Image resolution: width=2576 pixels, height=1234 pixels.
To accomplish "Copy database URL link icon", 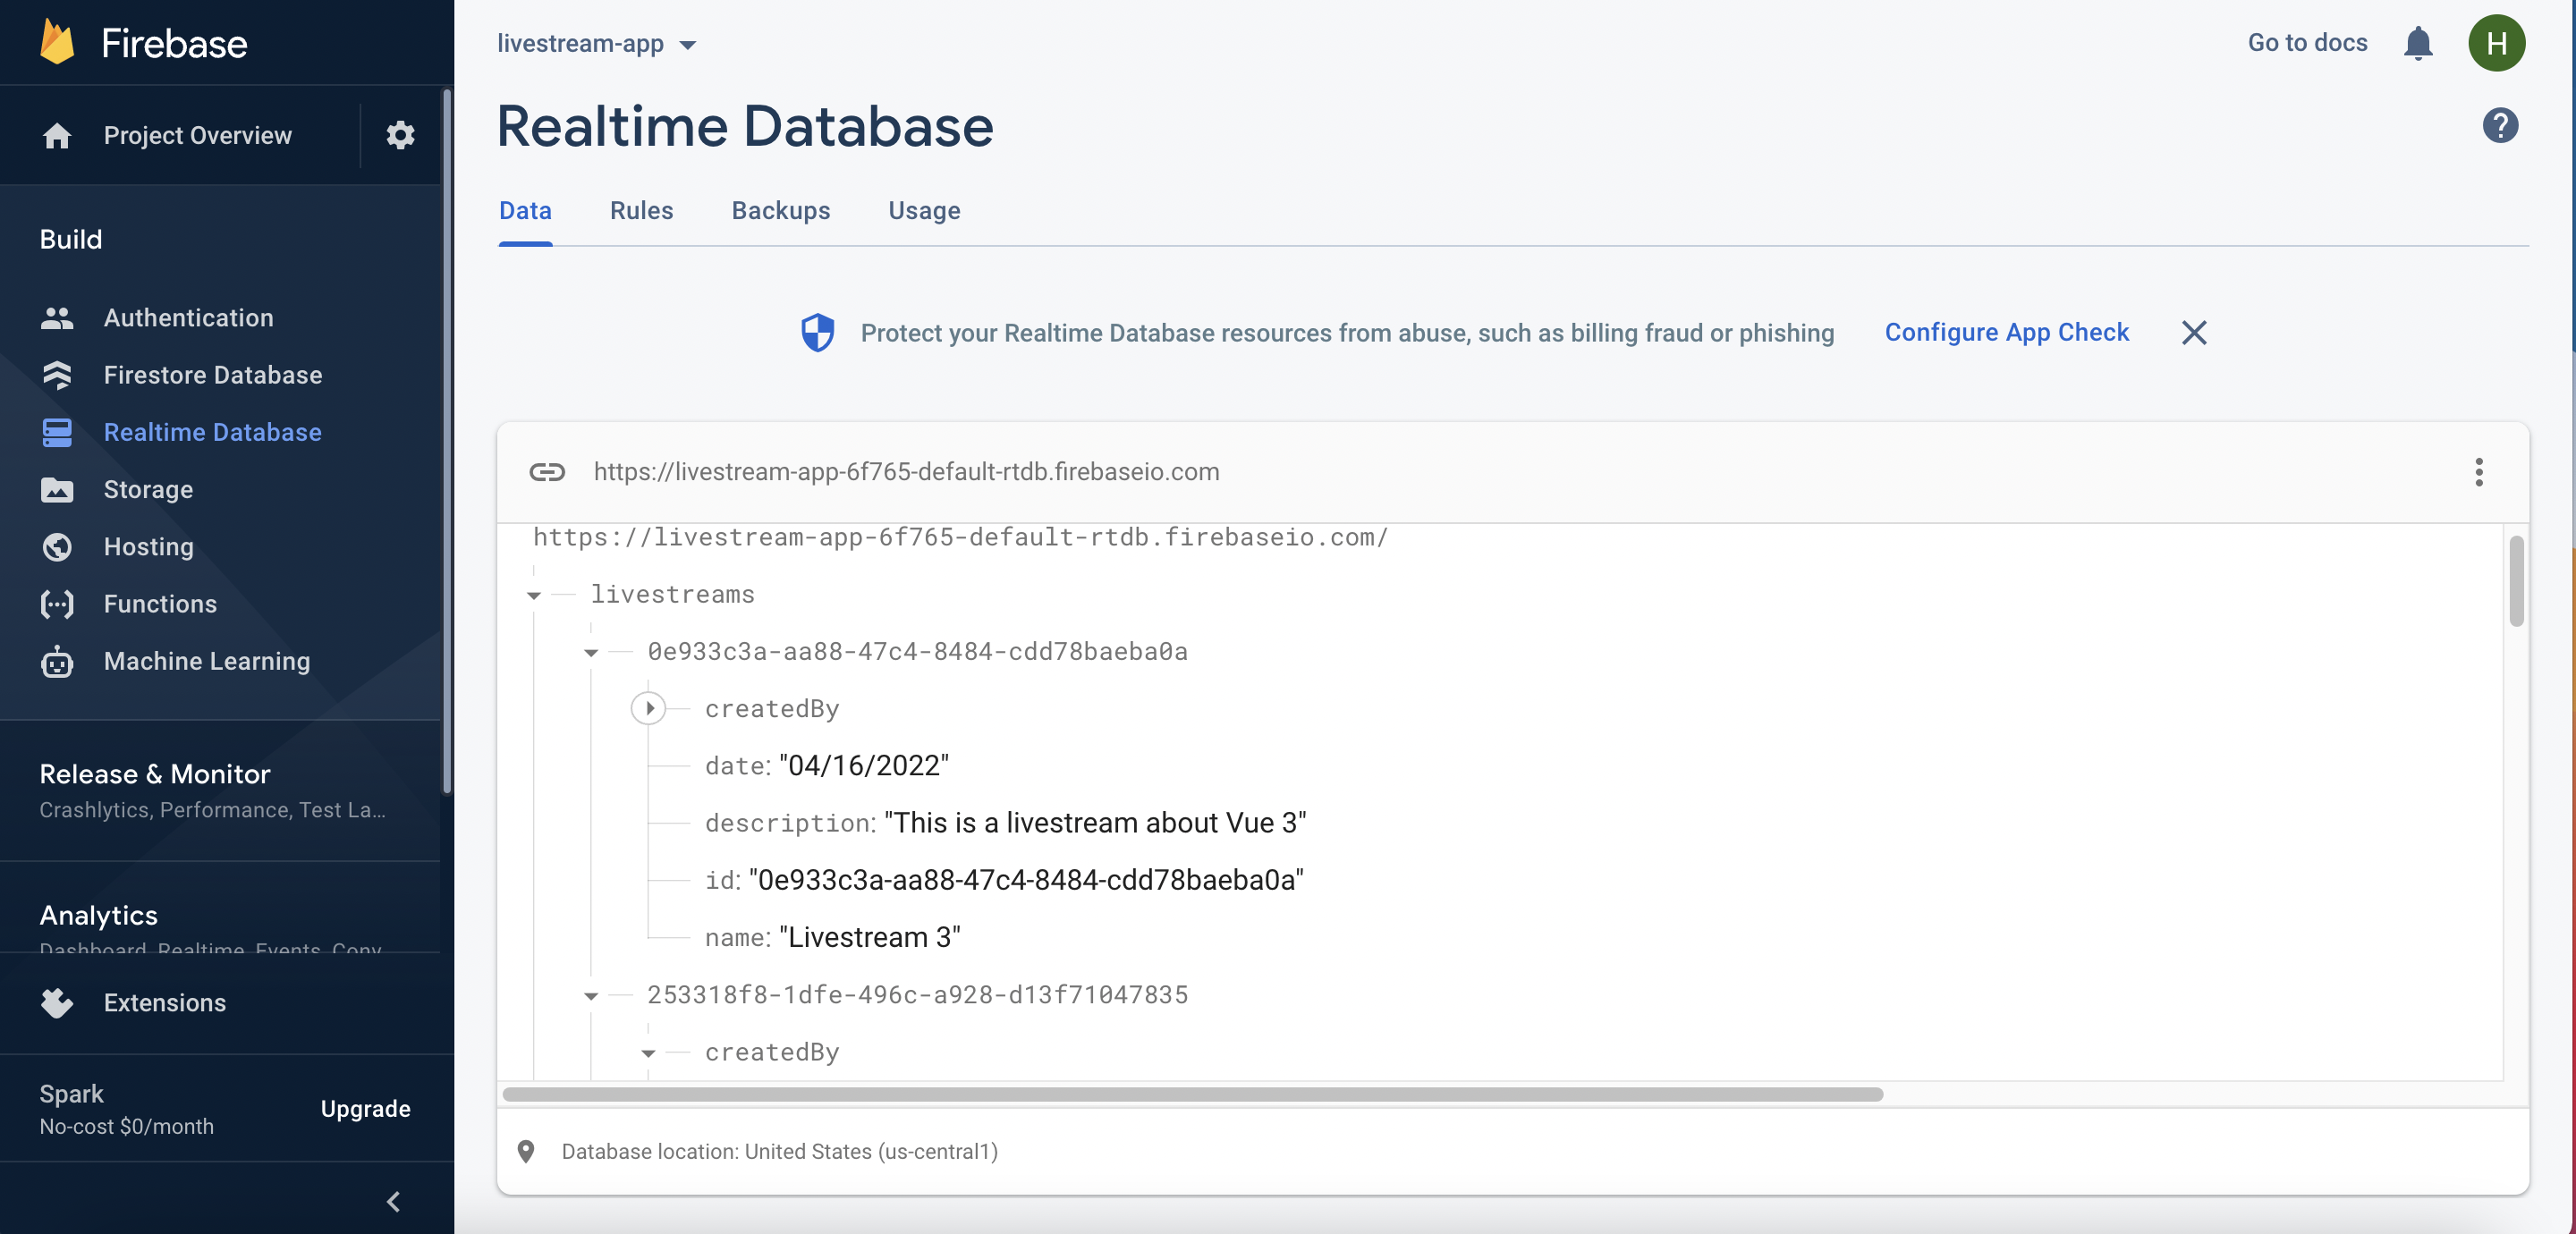I will pos(547,472).
